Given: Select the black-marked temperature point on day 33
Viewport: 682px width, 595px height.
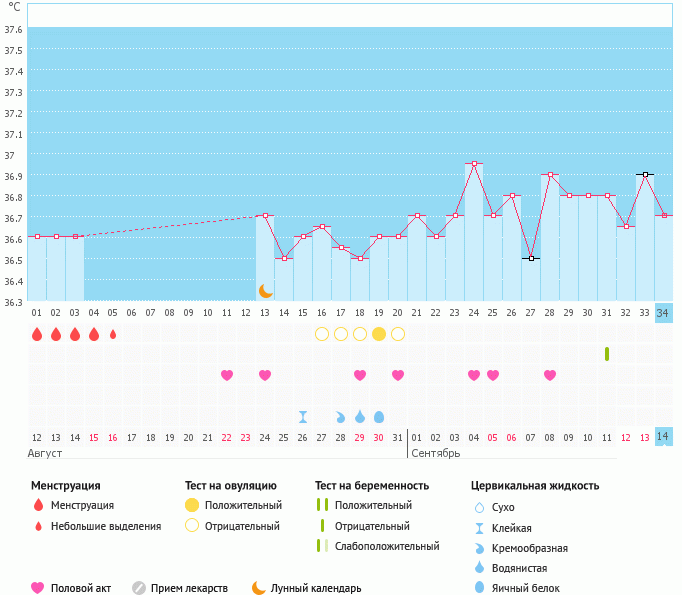Looking at the screenshot, I should point(645,174).
